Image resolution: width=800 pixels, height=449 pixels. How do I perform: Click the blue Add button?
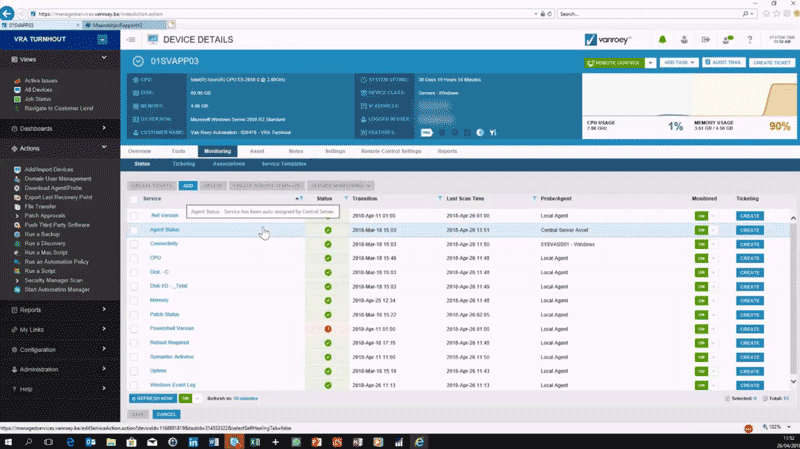click(x=188, y=186)
